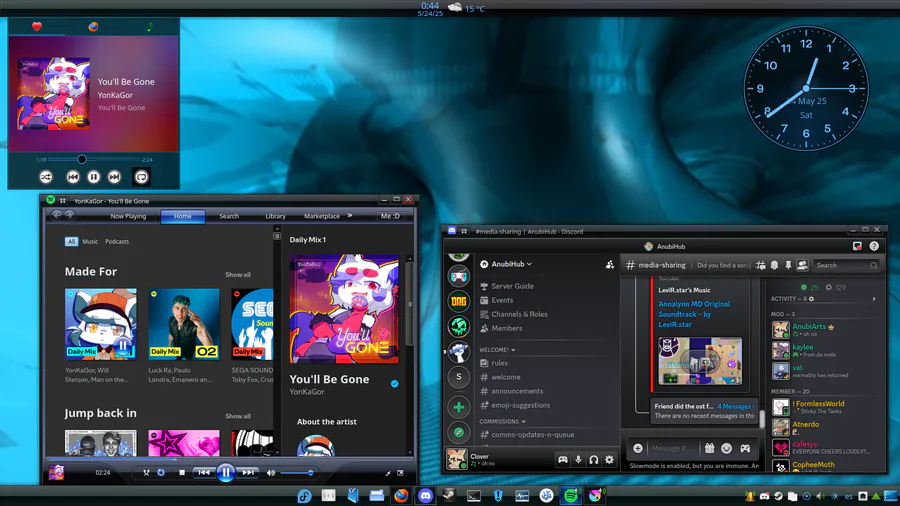Open Threads icon in channel header
Image resolution: width=900 pixels, height=506 pixels.
(761, 265)
